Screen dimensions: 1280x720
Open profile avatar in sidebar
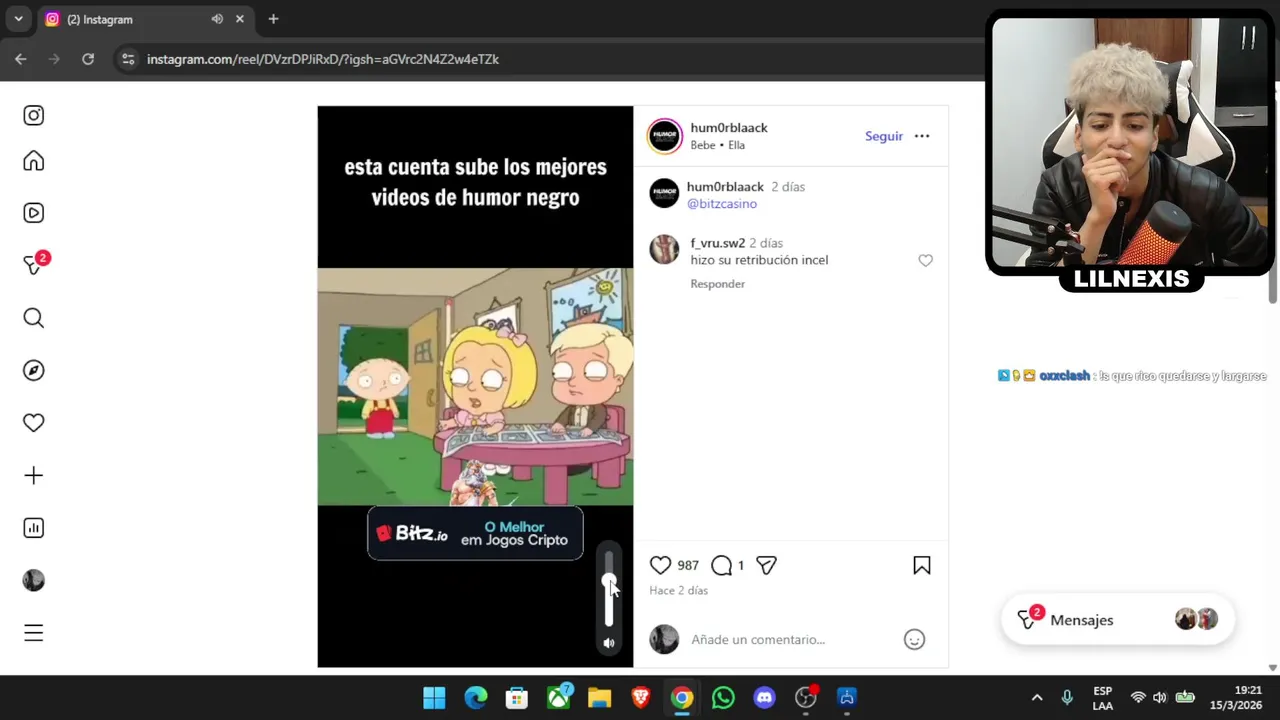click(34, 580)
